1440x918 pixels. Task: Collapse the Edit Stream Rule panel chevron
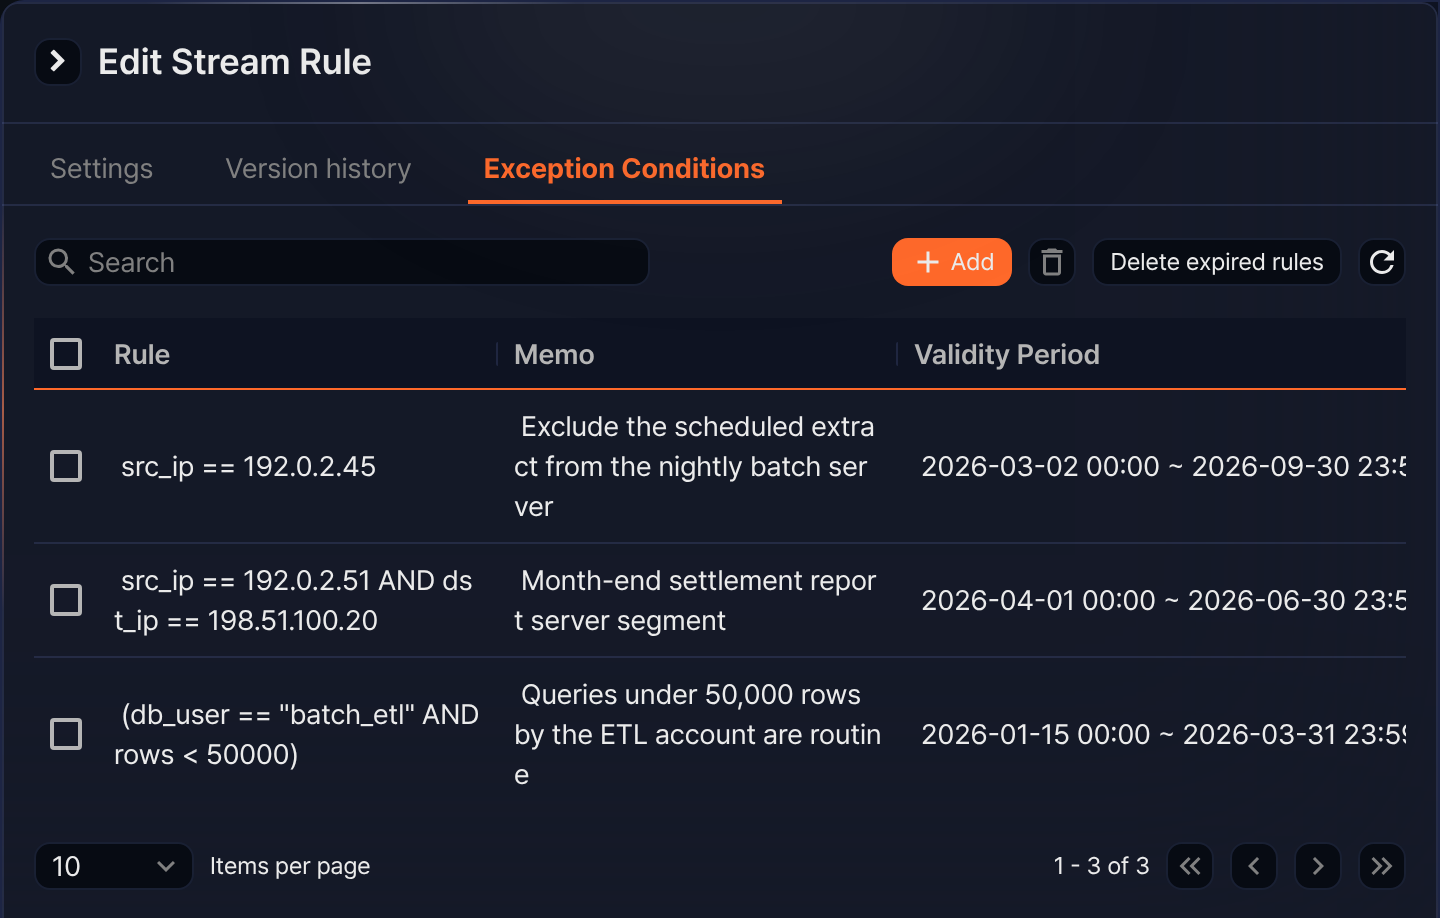(x=58, y=62)
